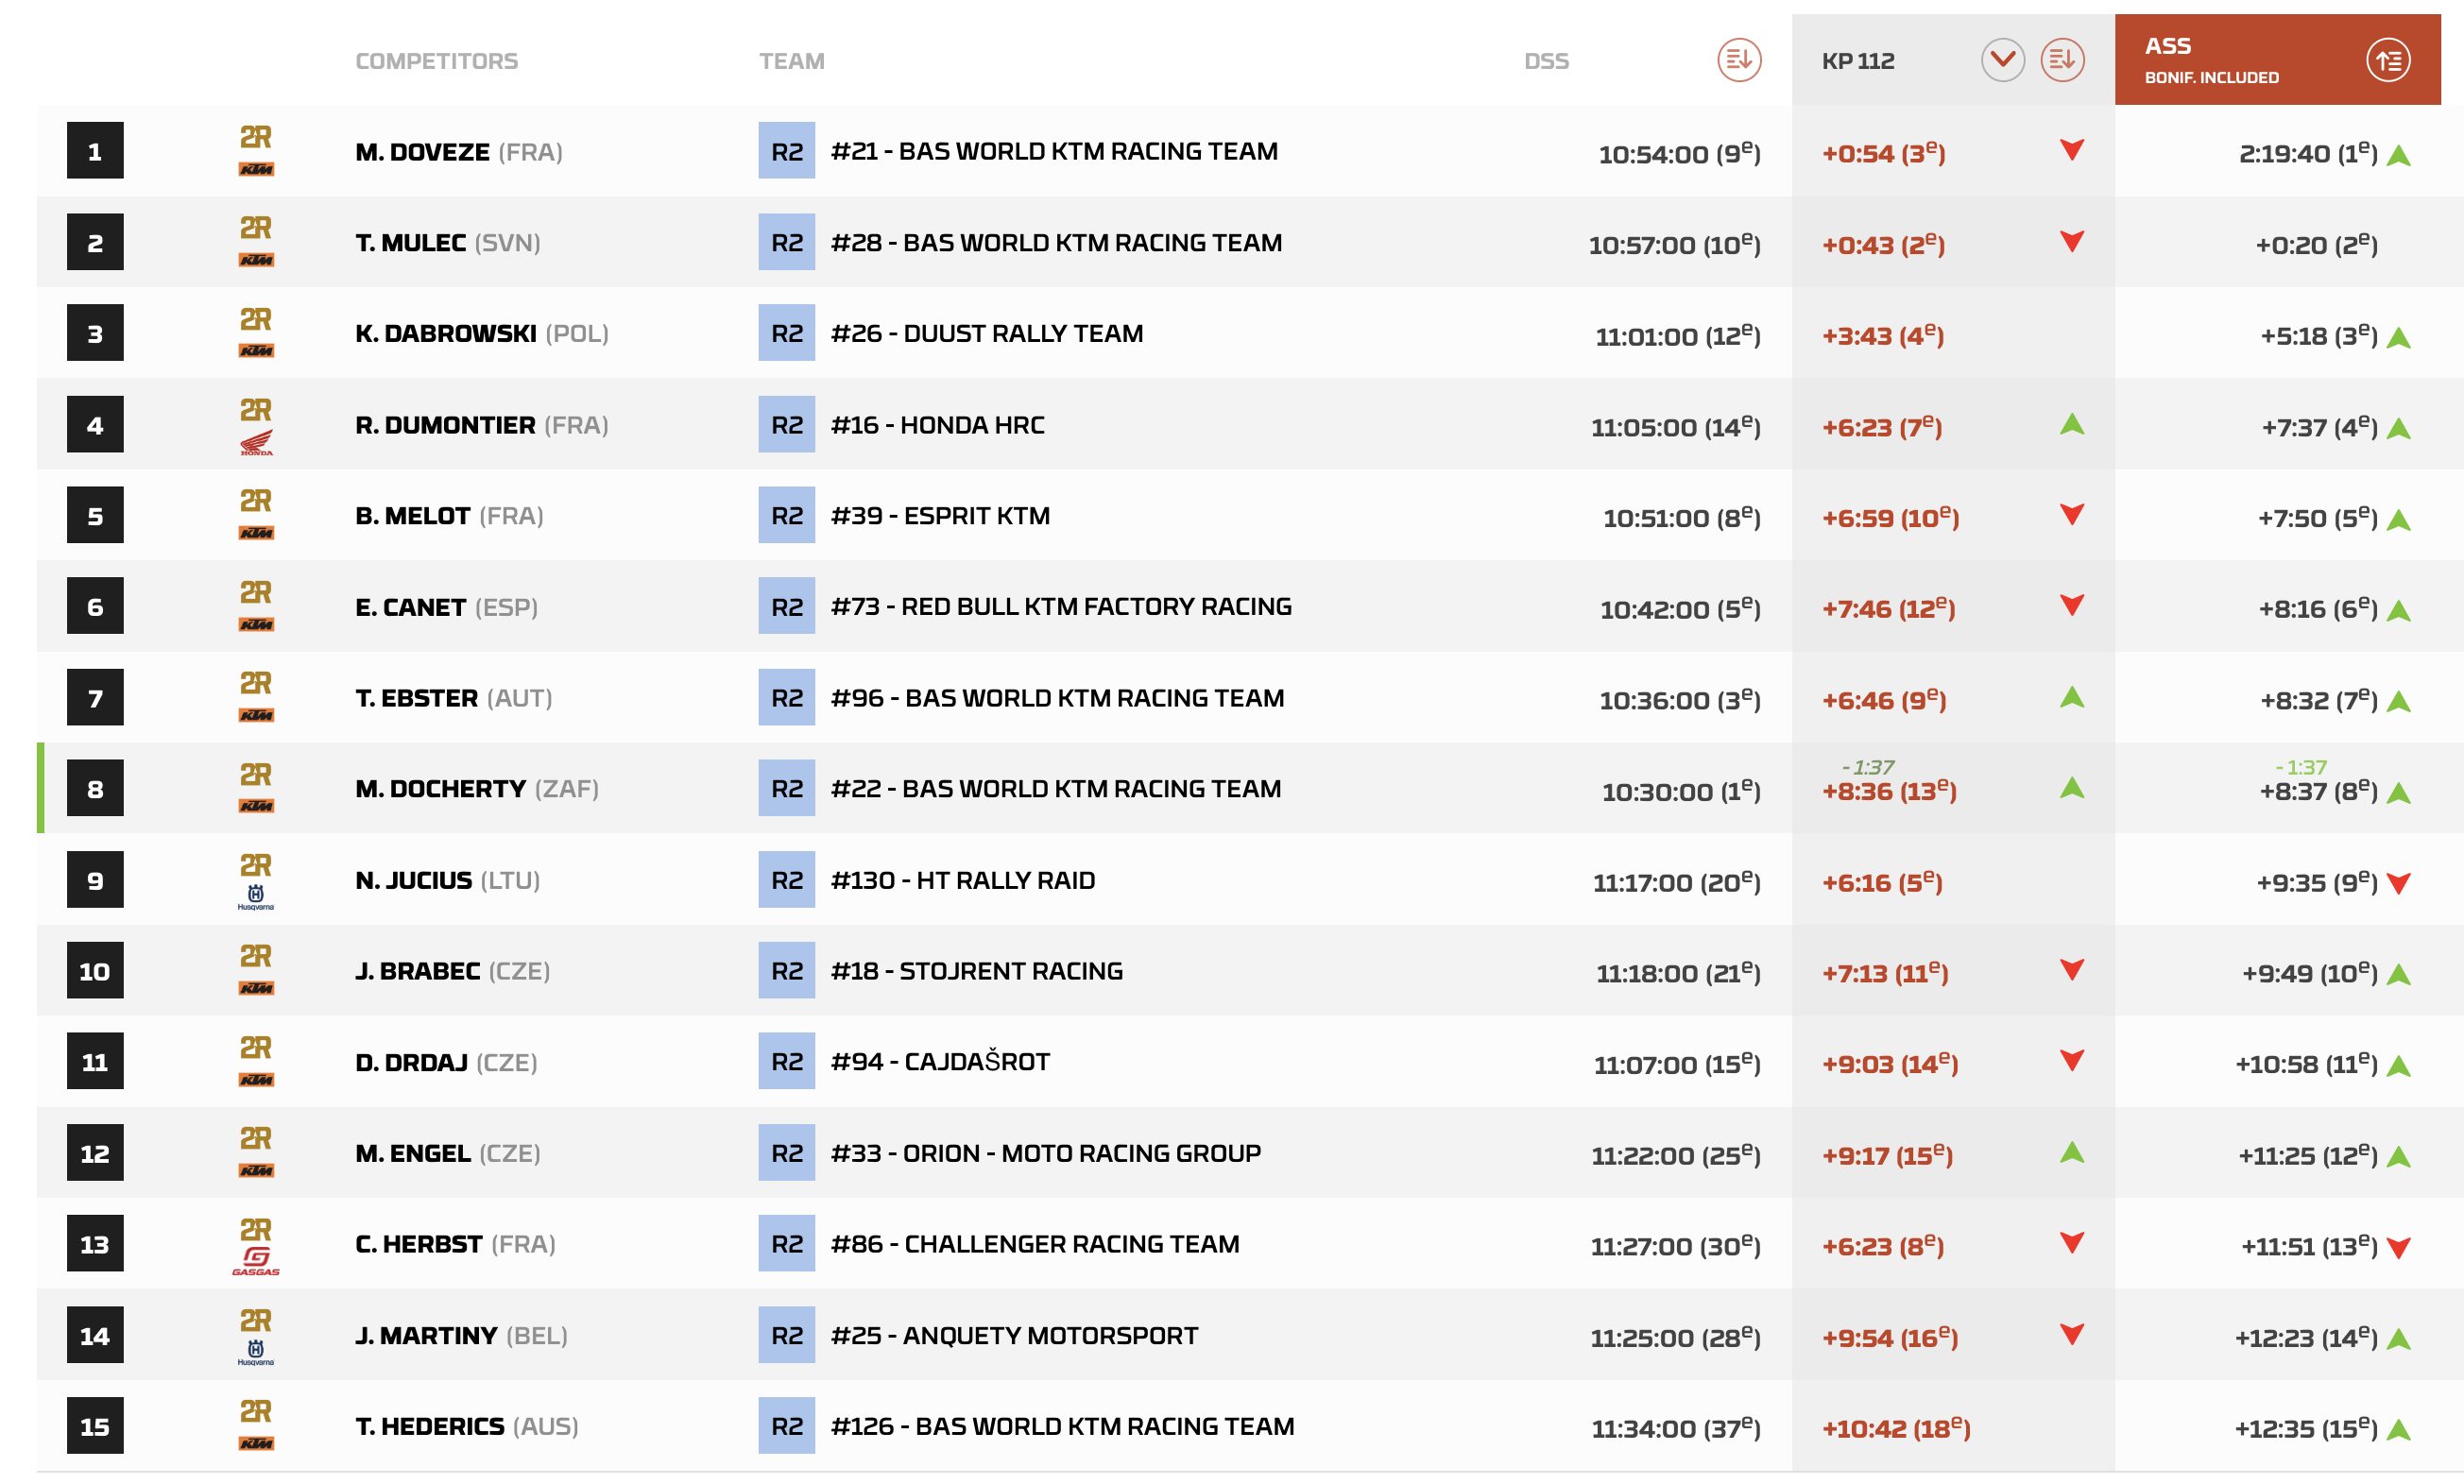Click red down arrow in M. Doveze's KP row

pyautogui.click(x=2072, y=151)
